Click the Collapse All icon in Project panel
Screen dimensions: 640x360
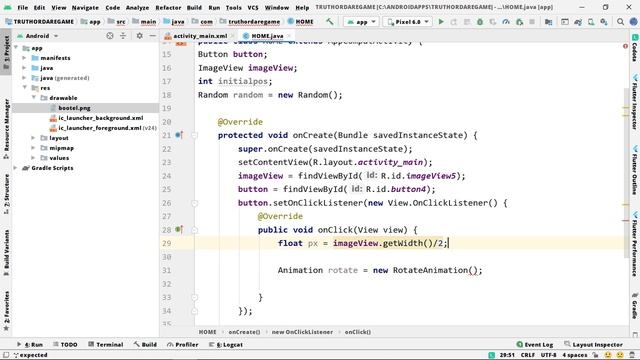[x=123, y=36]
